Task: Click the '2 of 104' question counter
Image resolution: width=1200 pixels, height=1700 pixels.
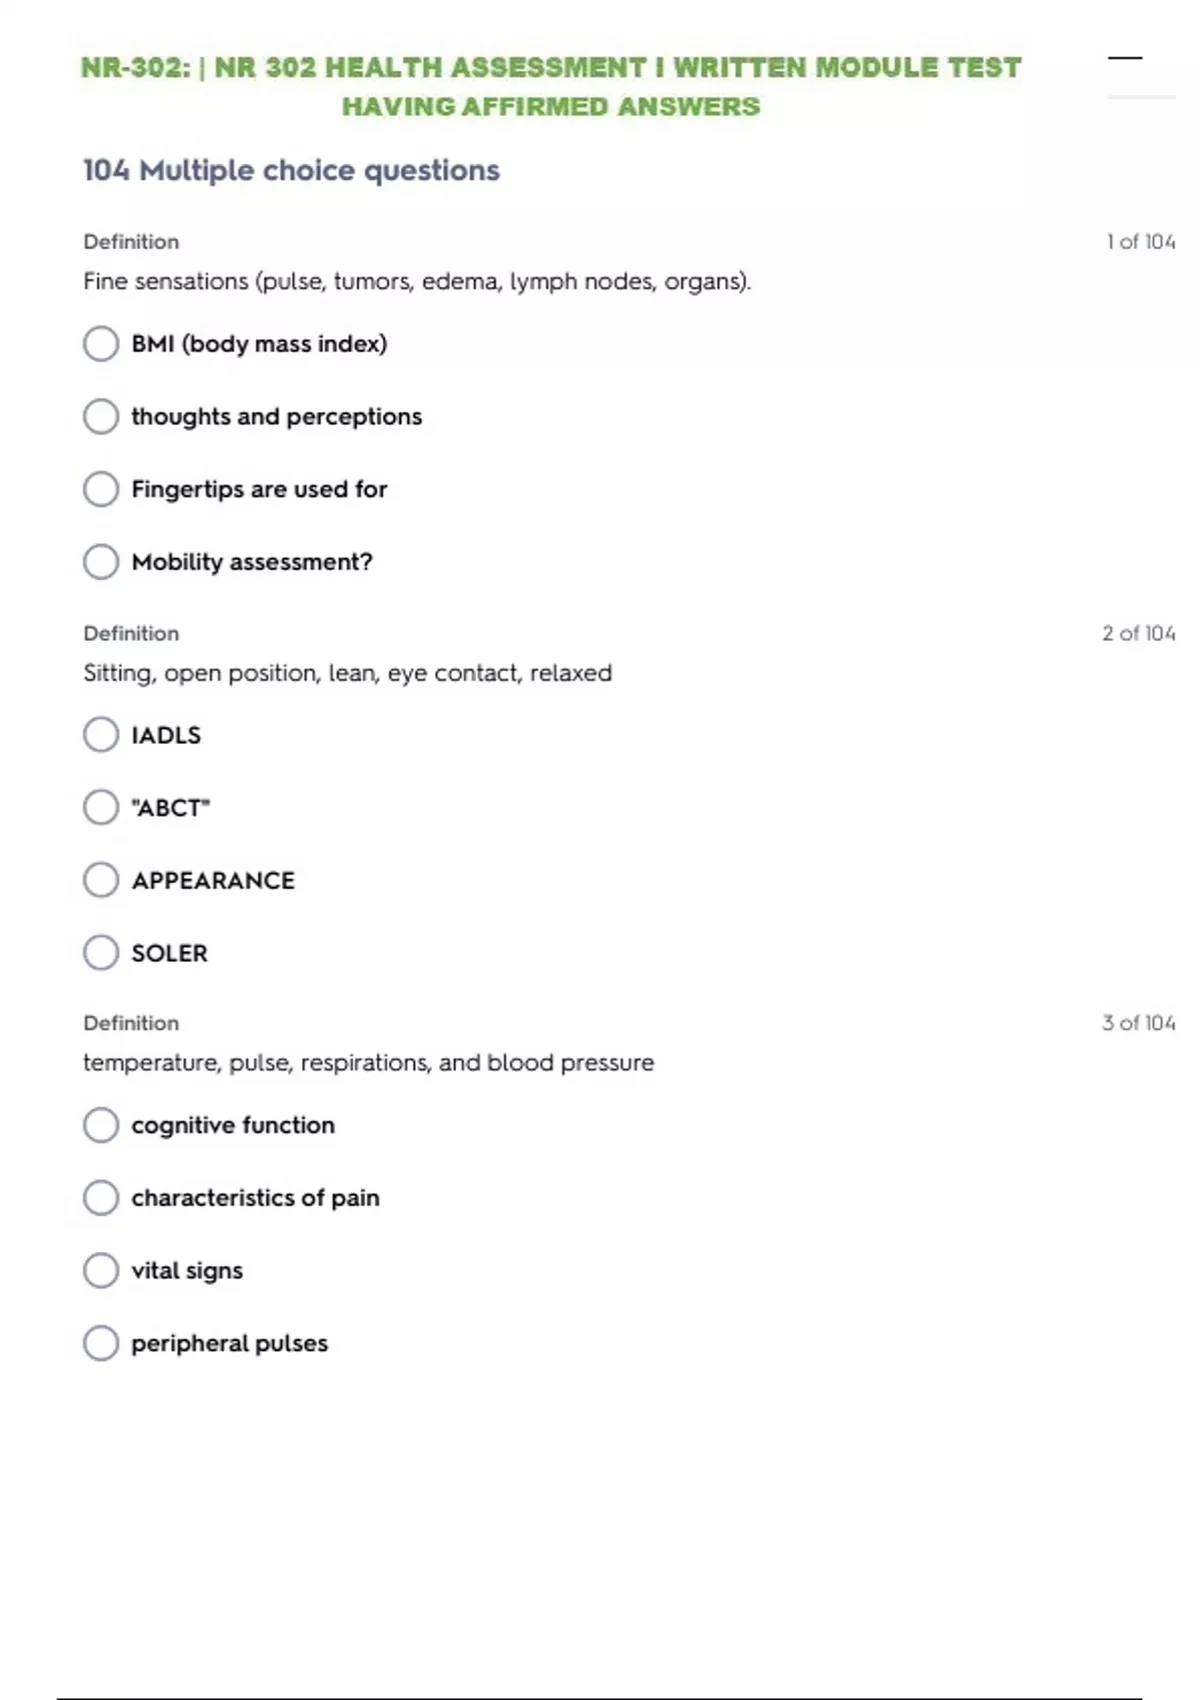Action: [1138, 633]
